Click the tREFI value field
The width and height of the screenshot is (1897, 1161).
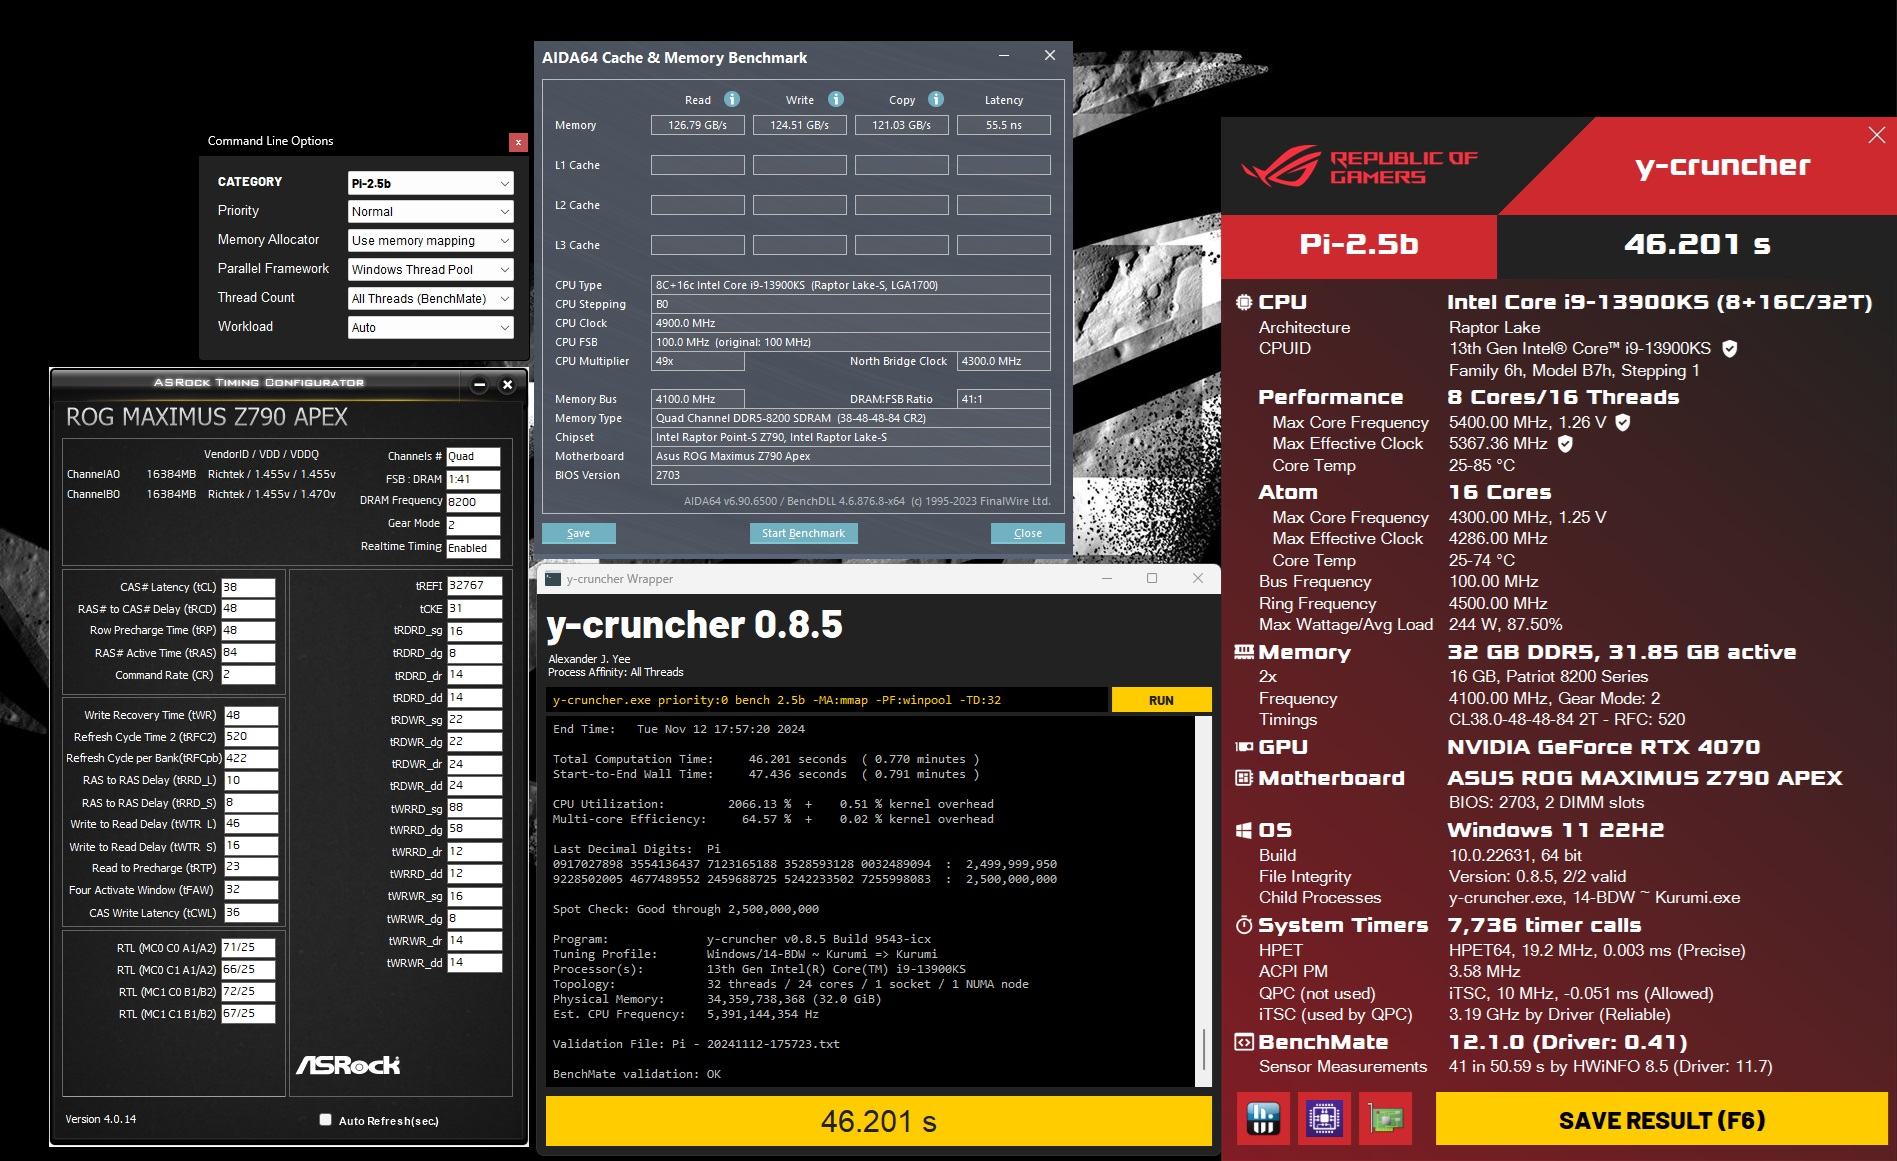(x=474, y=586)
